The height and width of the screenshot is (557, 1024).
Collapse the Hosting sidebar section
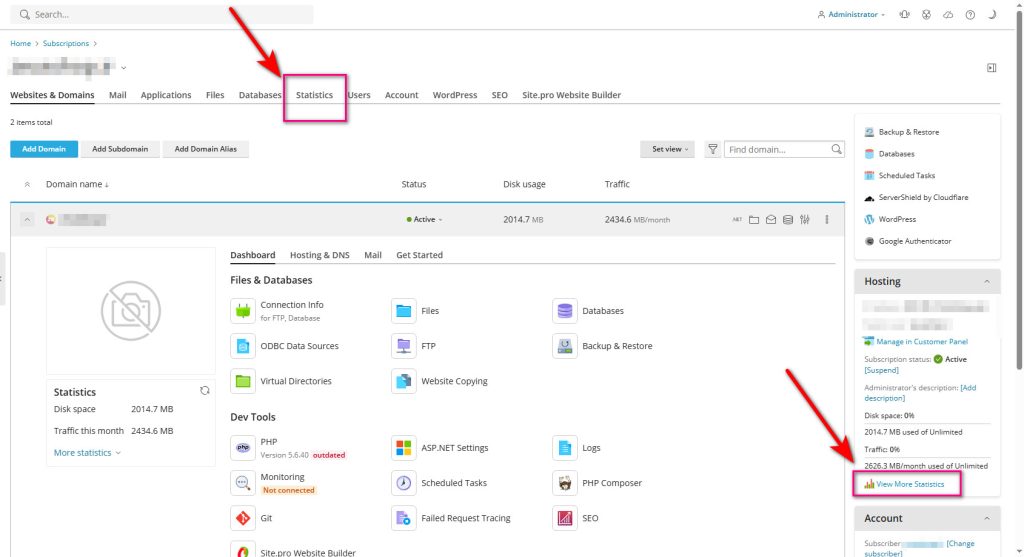987,282
